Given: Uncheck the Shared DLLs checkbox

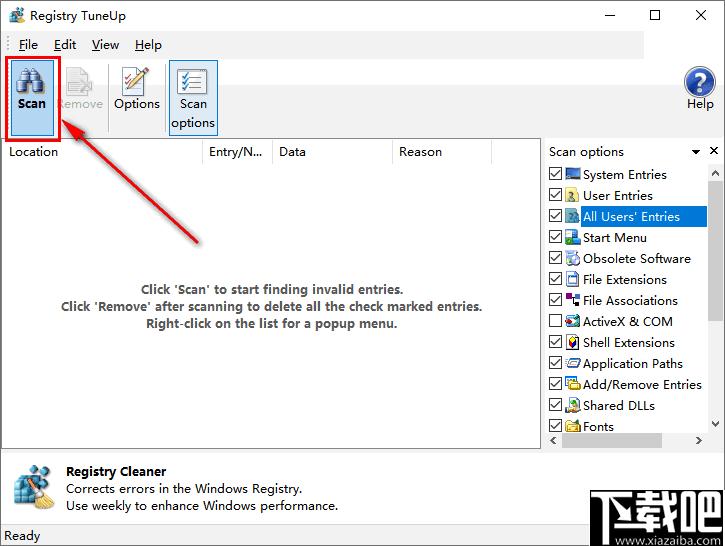Looking at the screenshot, I should point(555,405).
